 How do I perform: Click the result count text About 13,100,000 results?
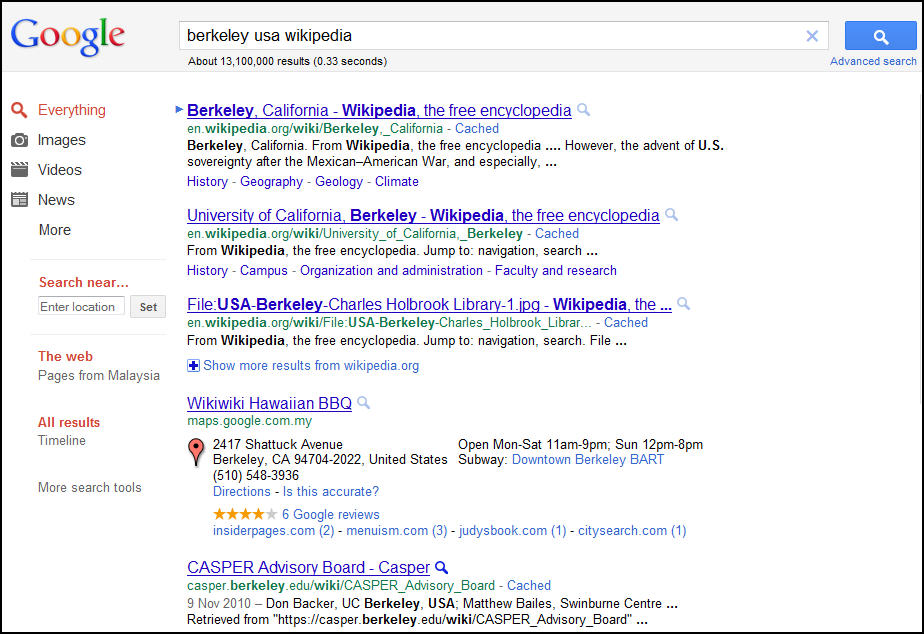coord(288,61)
